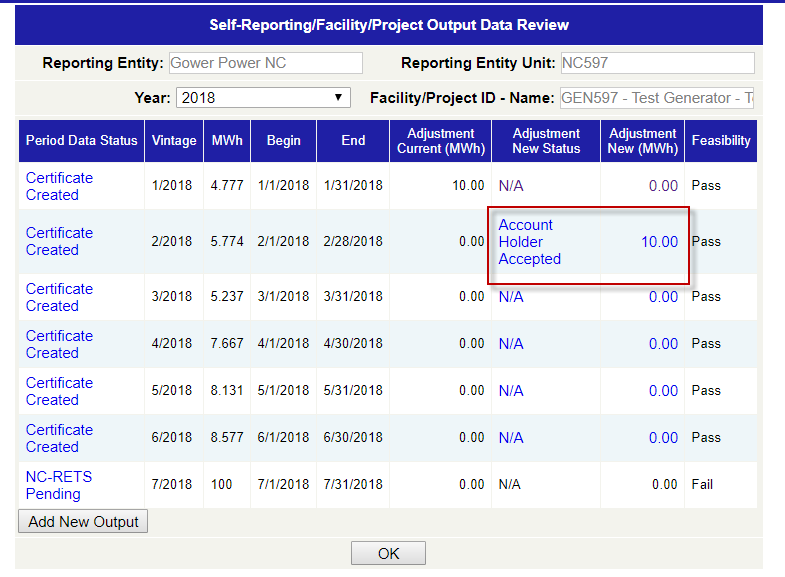Open Certificate Created link for vintage 5/2018
The height and width of the screenshot is (577, 785).
pyautogui.click(x=59, y=391)
